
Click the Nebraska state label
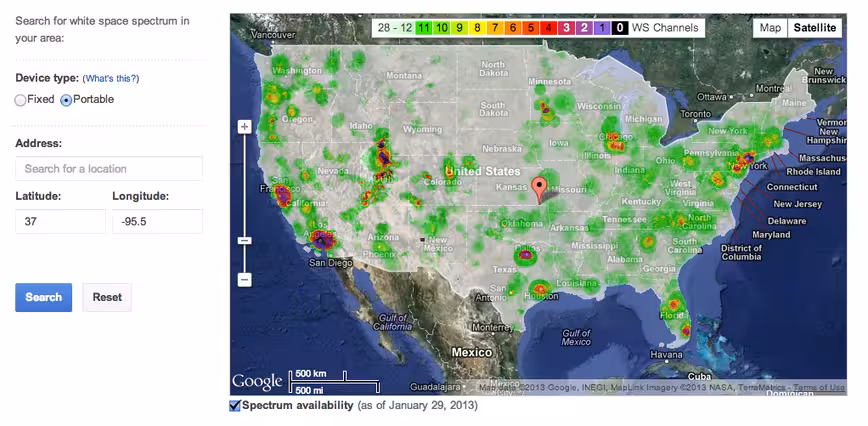[502, 149]
